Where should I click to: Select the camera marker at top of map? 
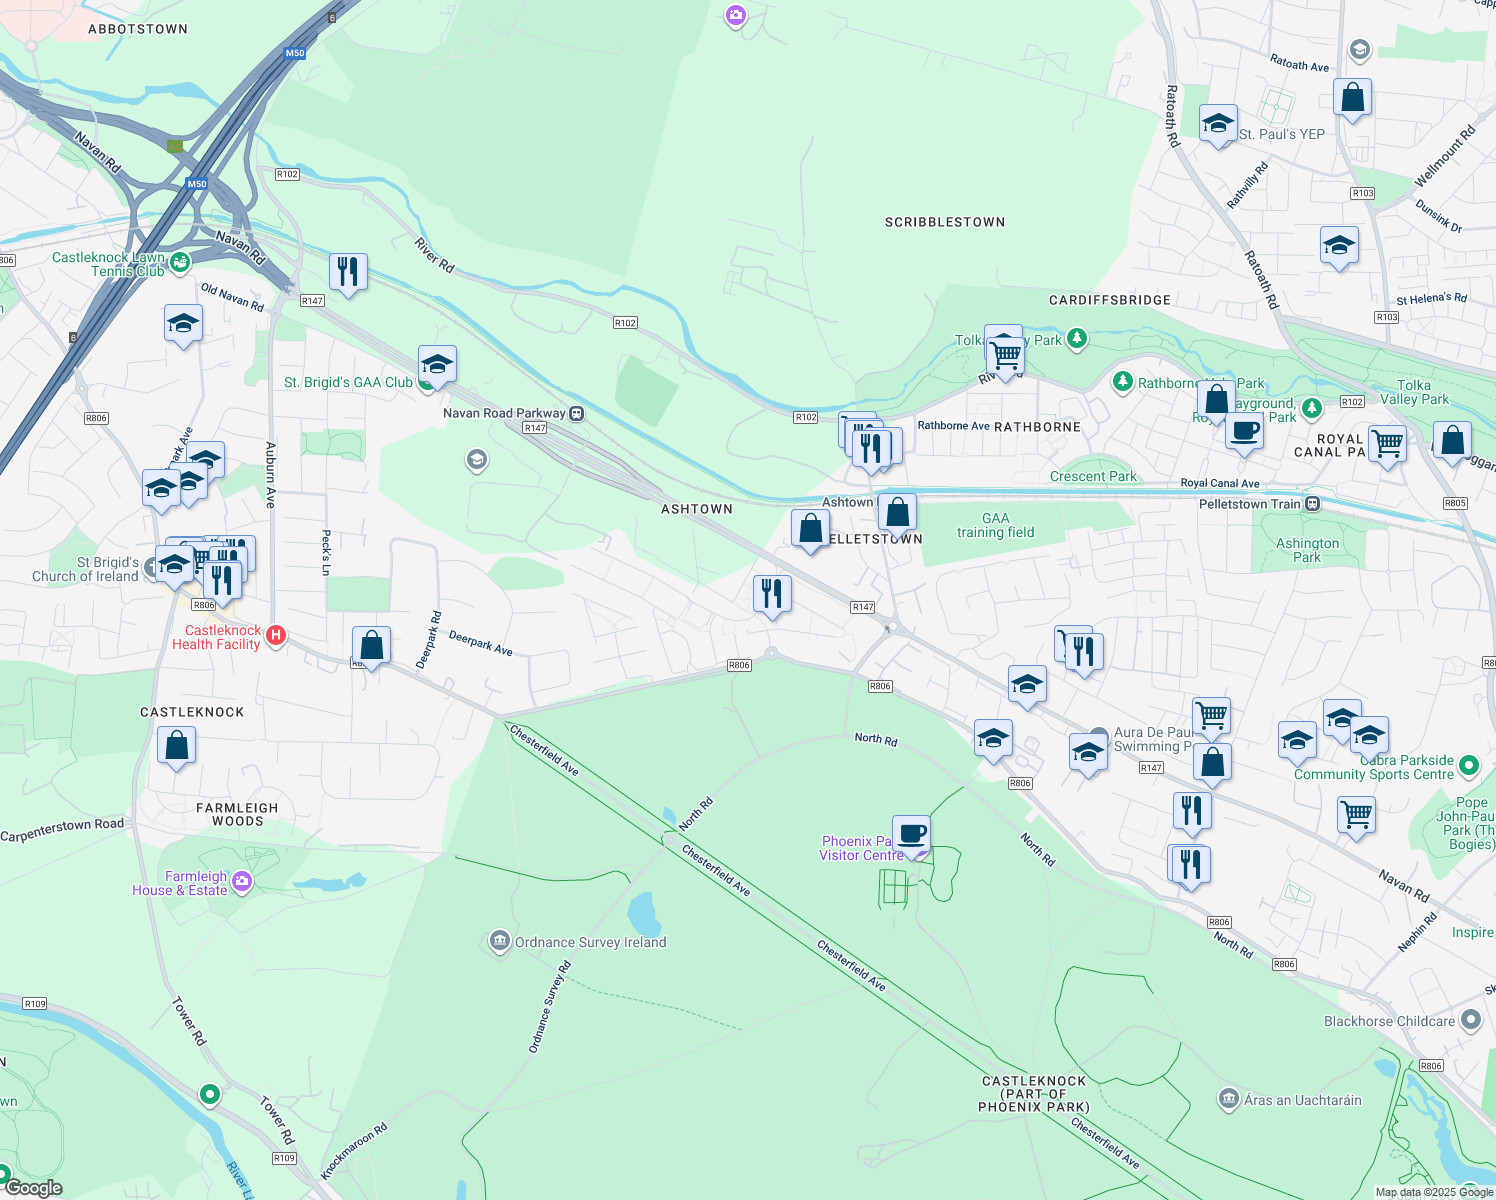pyautogui.click(x=736, y=16)
